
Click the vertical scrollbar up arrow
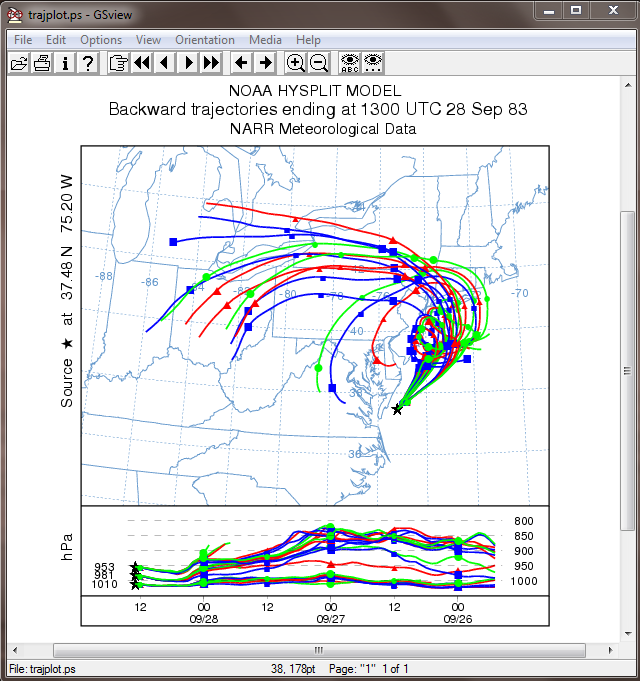point(628,85)
